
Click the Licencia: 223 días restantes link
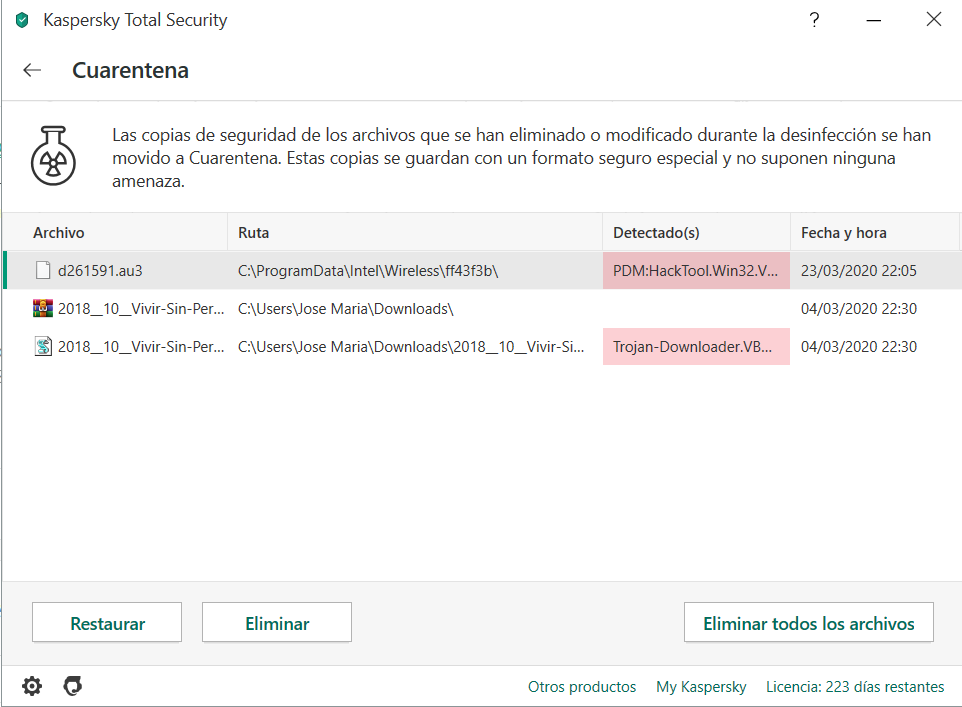click(855, 687)
